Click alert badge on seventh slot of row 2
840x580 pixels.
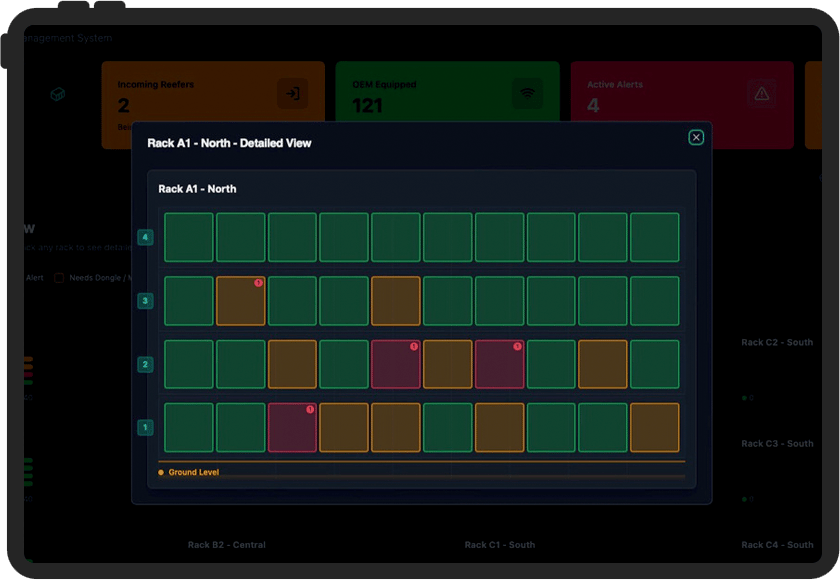point(517,346)
